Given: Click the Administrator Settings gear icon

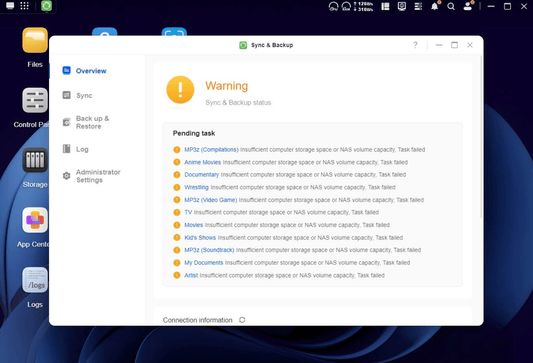Looking at the screenshot, I should click(67, 176).
